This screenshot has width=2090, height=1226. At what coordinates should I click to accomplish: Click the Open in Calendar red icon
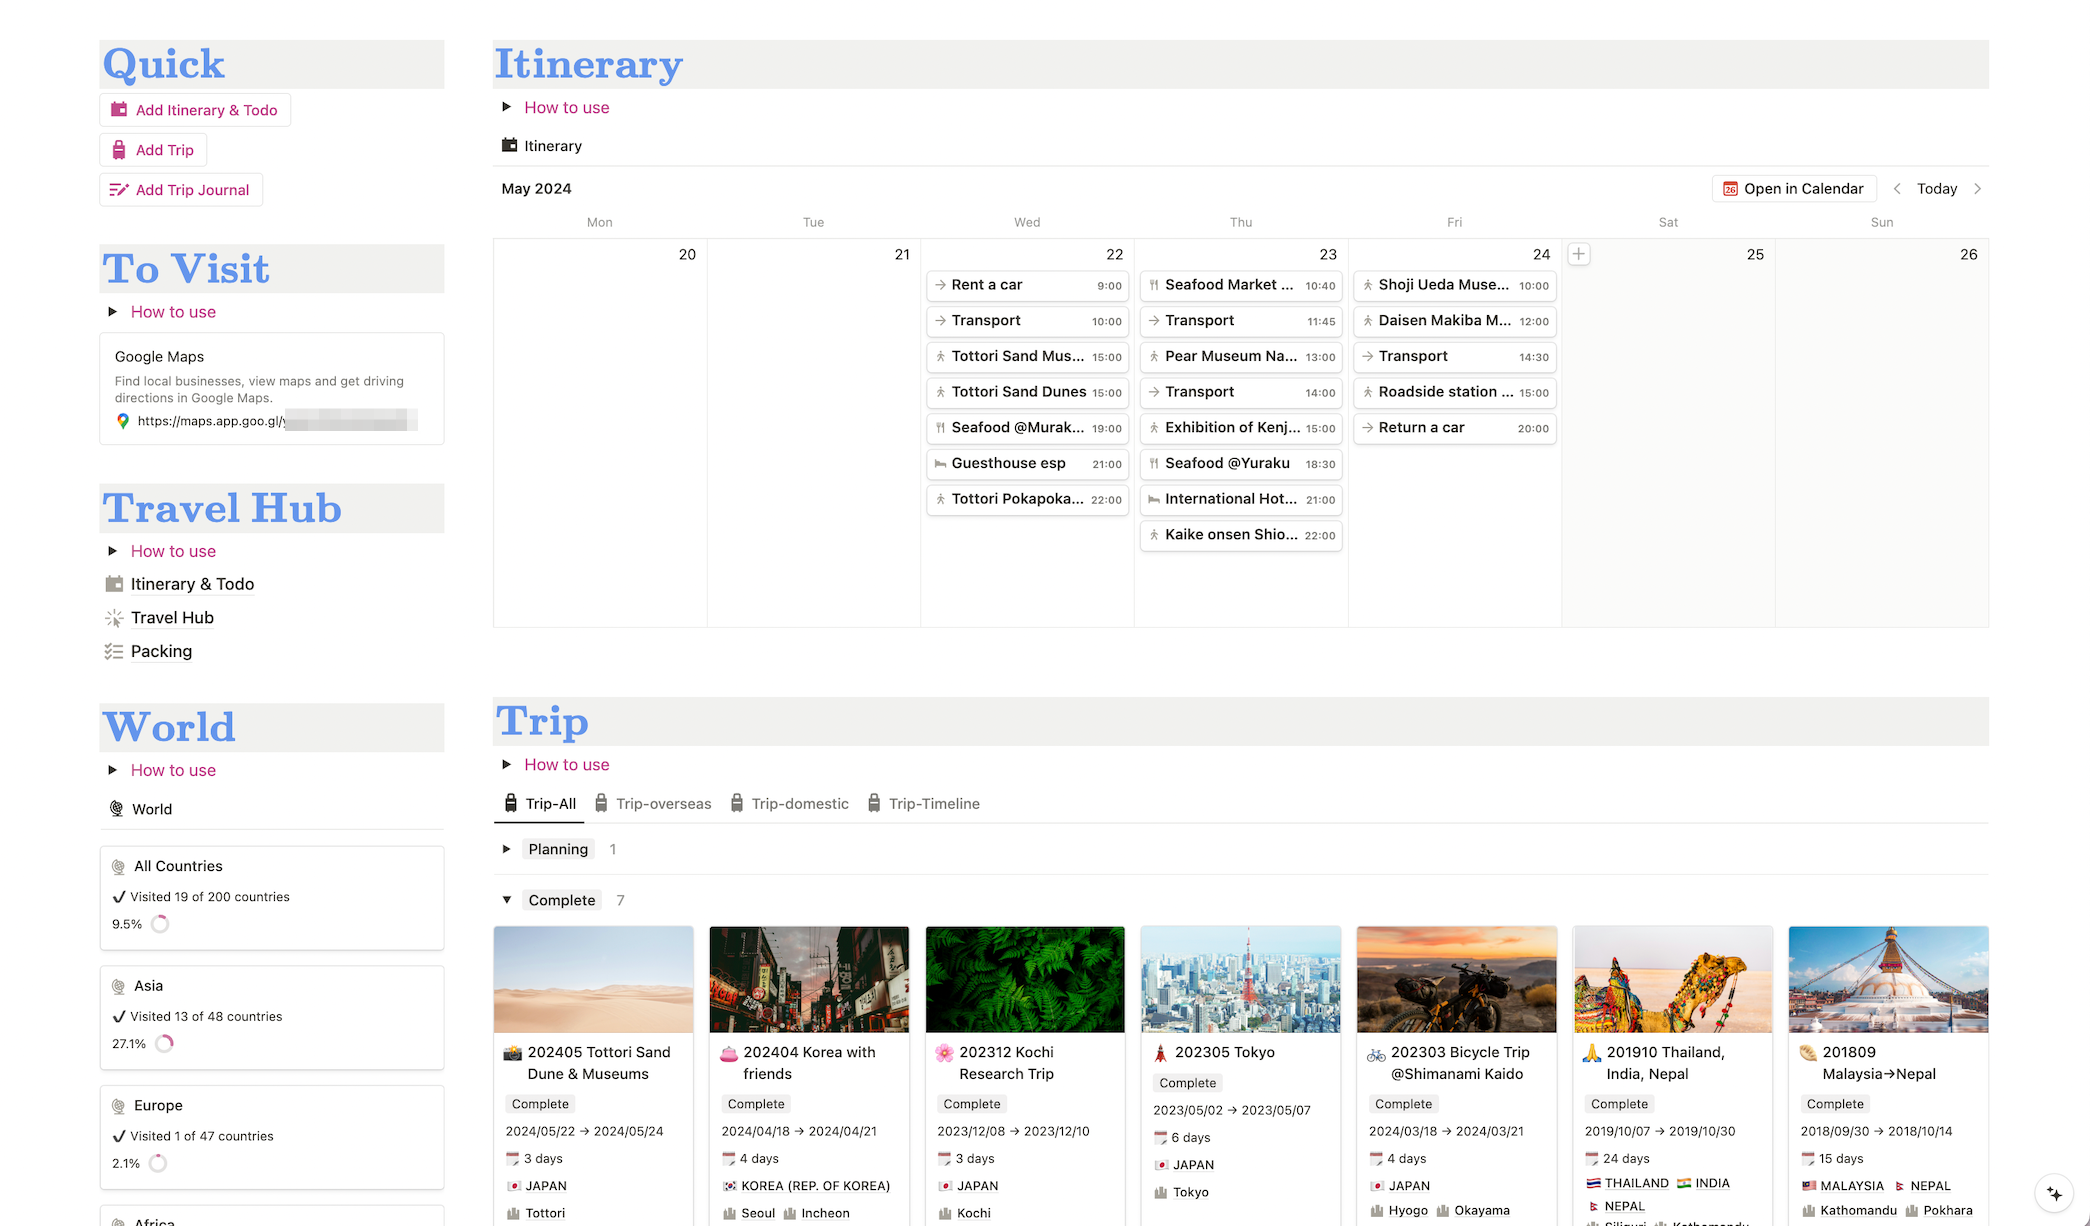click(1730, 189)
